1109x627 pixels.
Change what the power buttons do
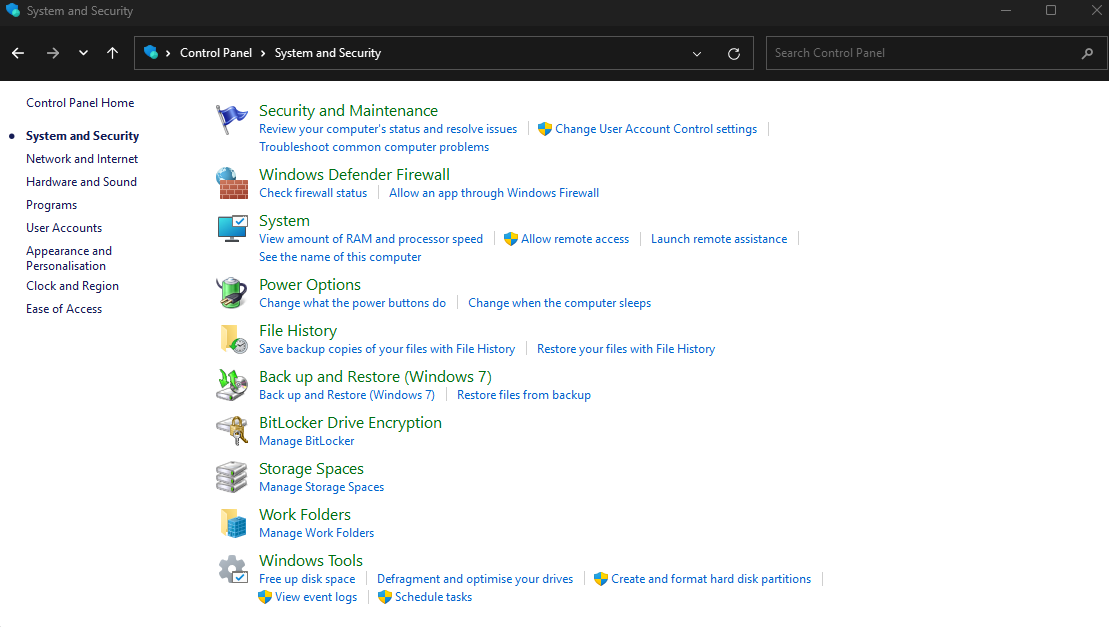point(352,303)
